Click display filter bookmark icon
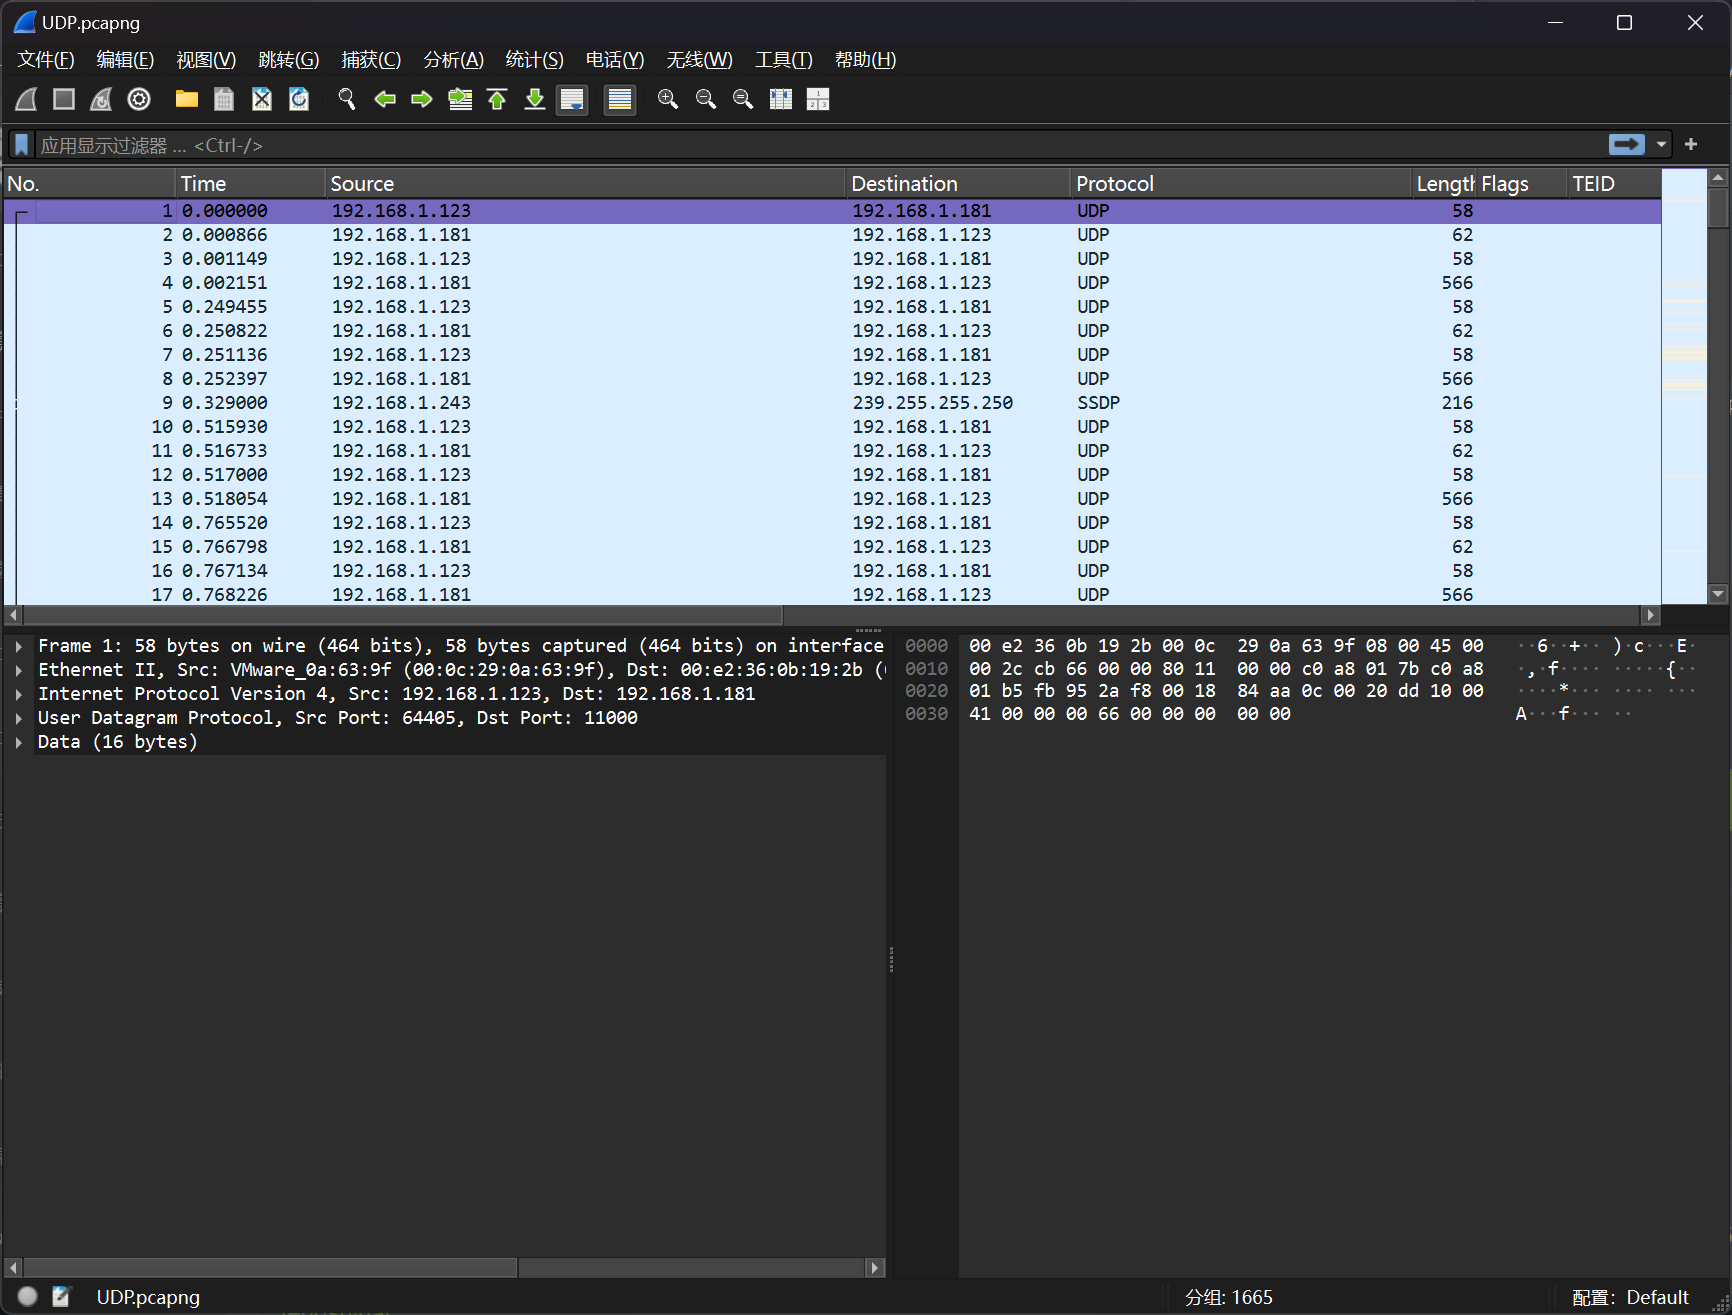Viewport: 1732px width, 1315px height. [x=21, y=145]
